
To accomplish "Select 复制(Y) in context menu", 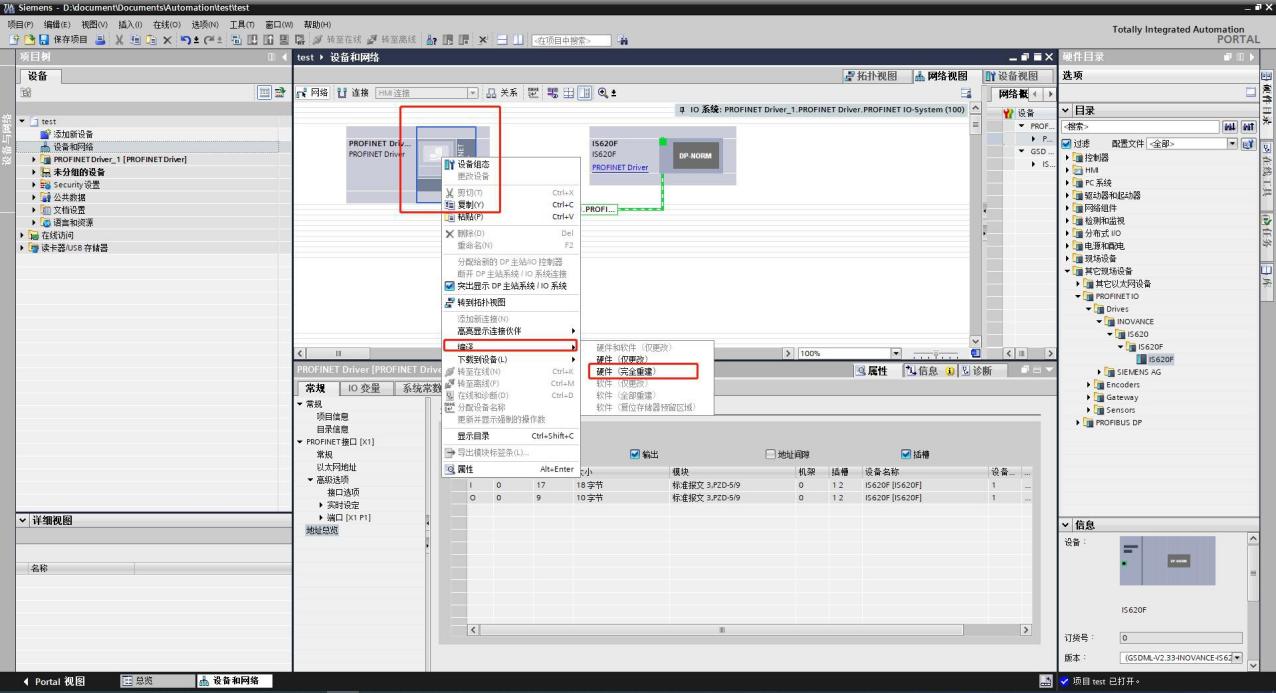I will pyautogui.click(x=470, y=204).
